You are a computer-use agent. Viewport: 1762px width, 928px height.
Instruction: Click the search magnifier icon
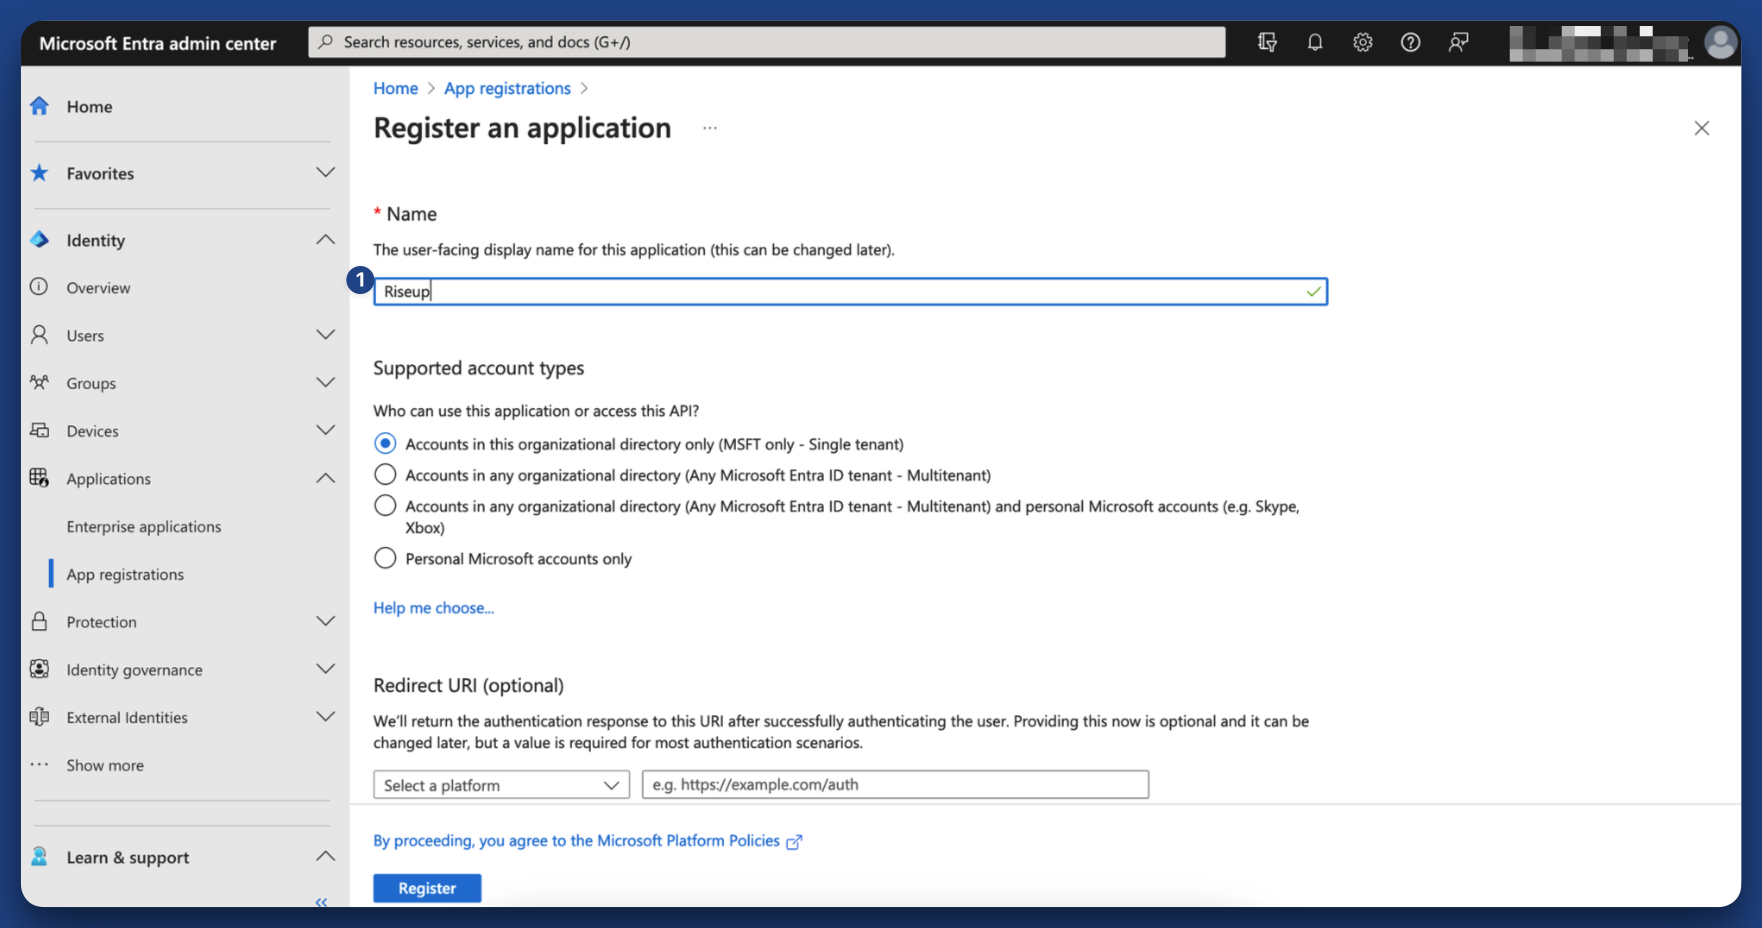point(325,42)
